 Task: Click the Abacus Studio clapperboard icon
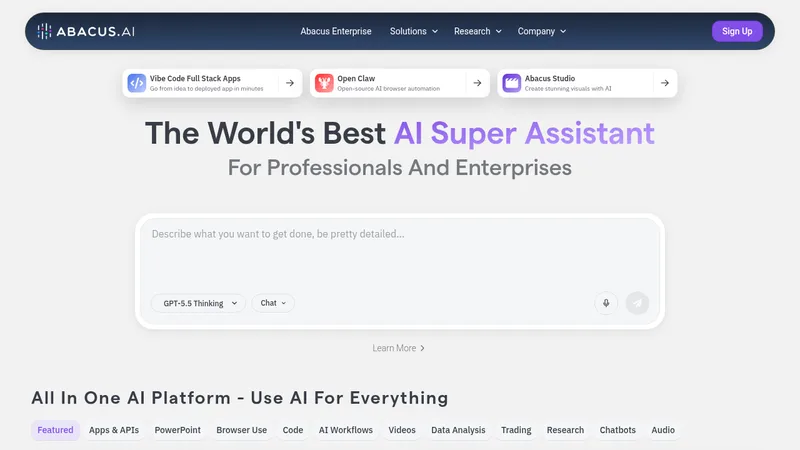coord(512,83)
